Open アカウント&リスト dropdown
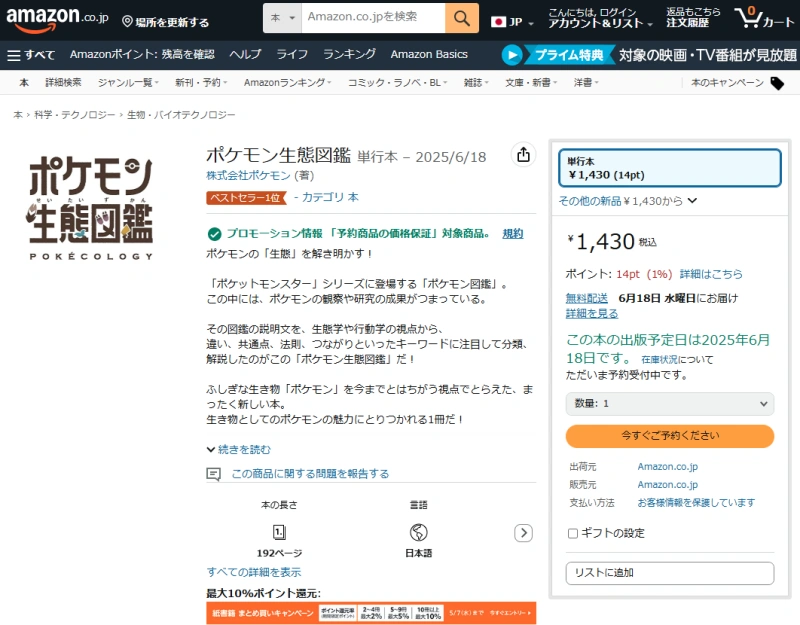This screenshot has height=625, width=800. (600, 18)
